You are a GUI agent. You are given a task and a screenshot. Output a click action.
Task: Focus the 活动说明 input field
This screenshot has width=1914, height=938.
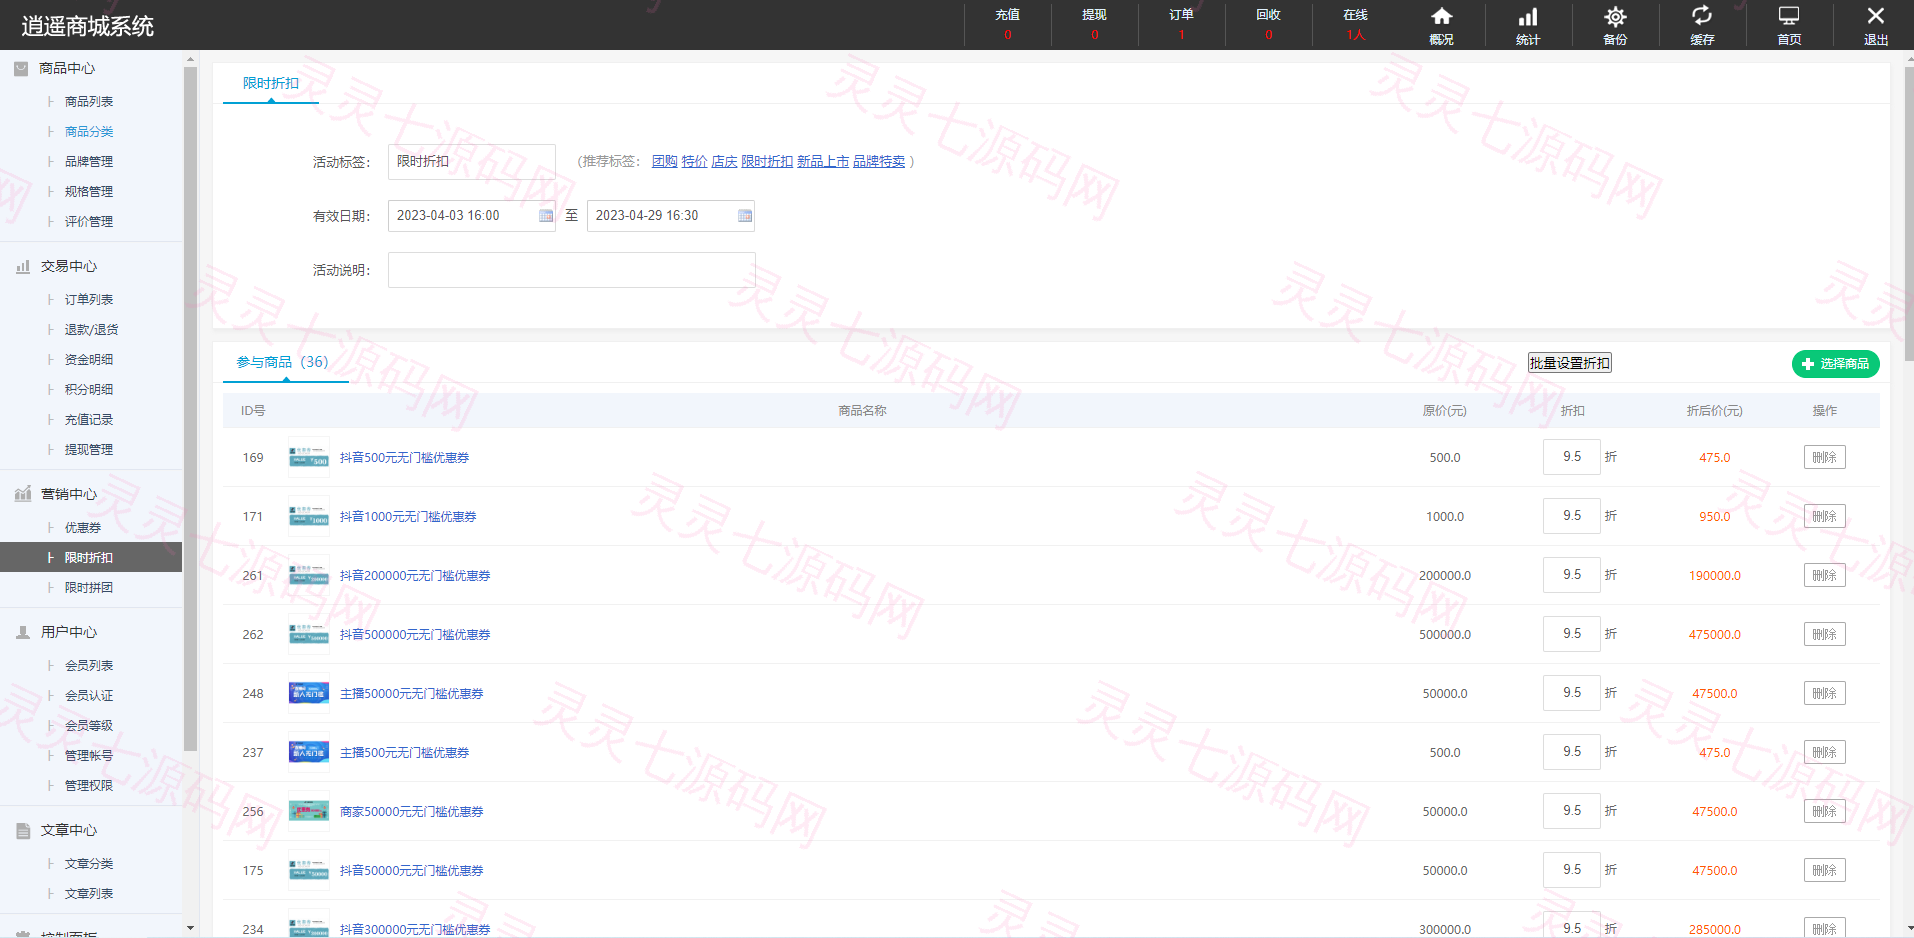coord(572,270)
